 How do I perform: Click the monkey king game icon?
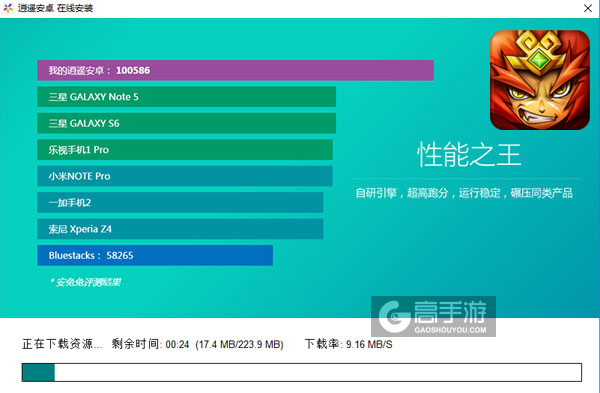tap(540, 80)
